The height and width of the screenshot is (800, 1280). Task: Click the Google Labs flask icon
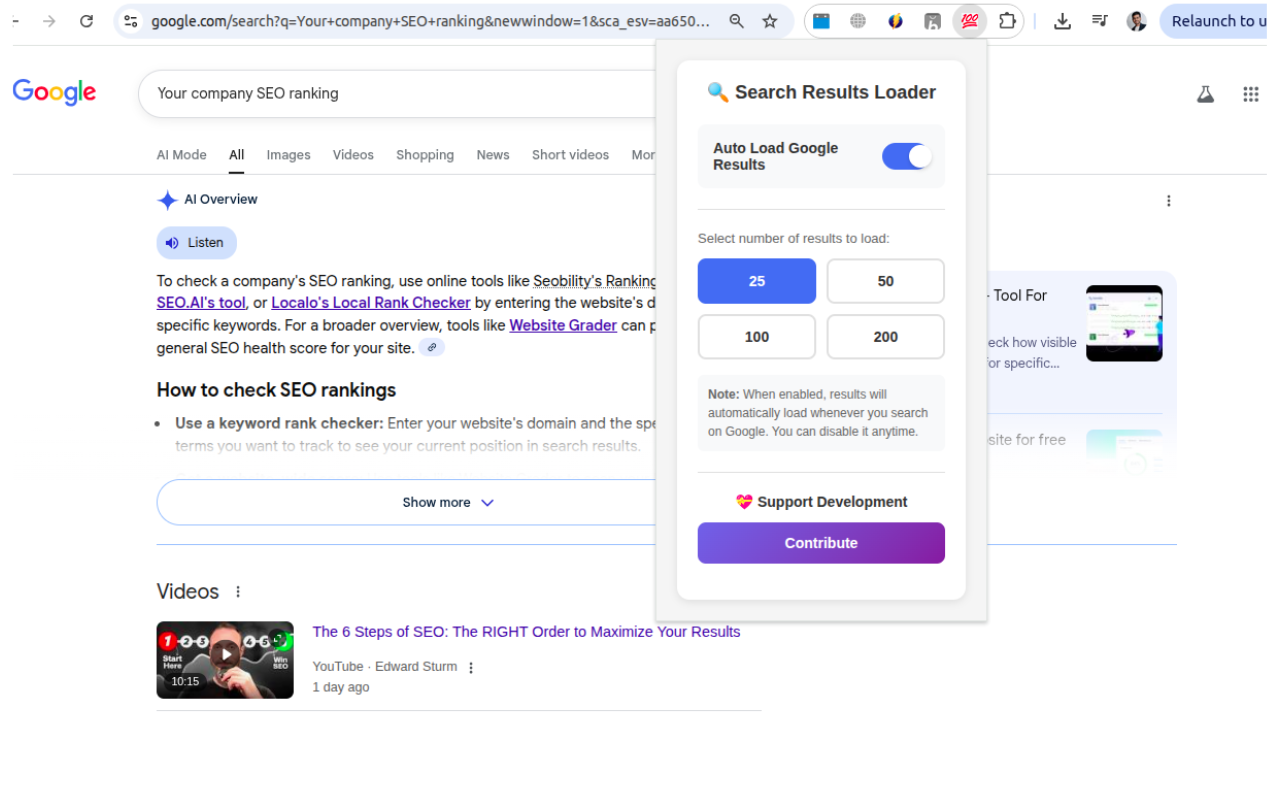(1205, 94)
